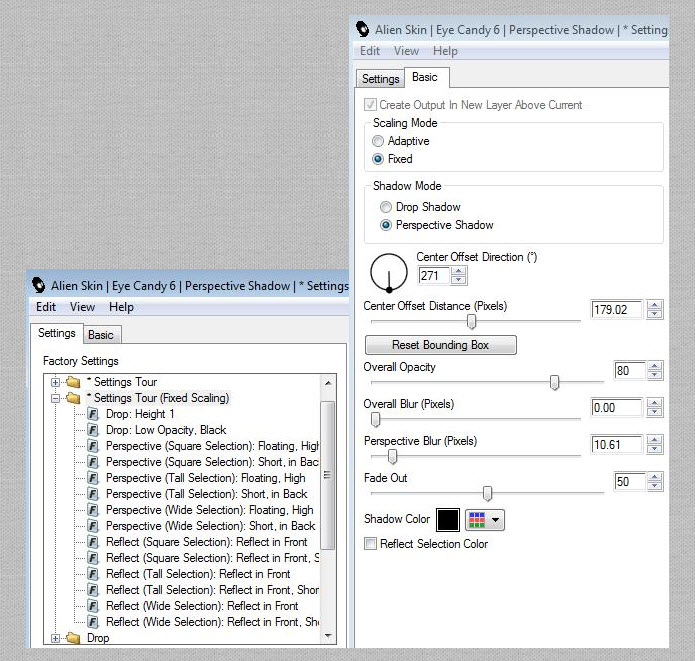Click the Factory Settings list scroll down arrow
The image size is (695, 661).
point(328,636)
